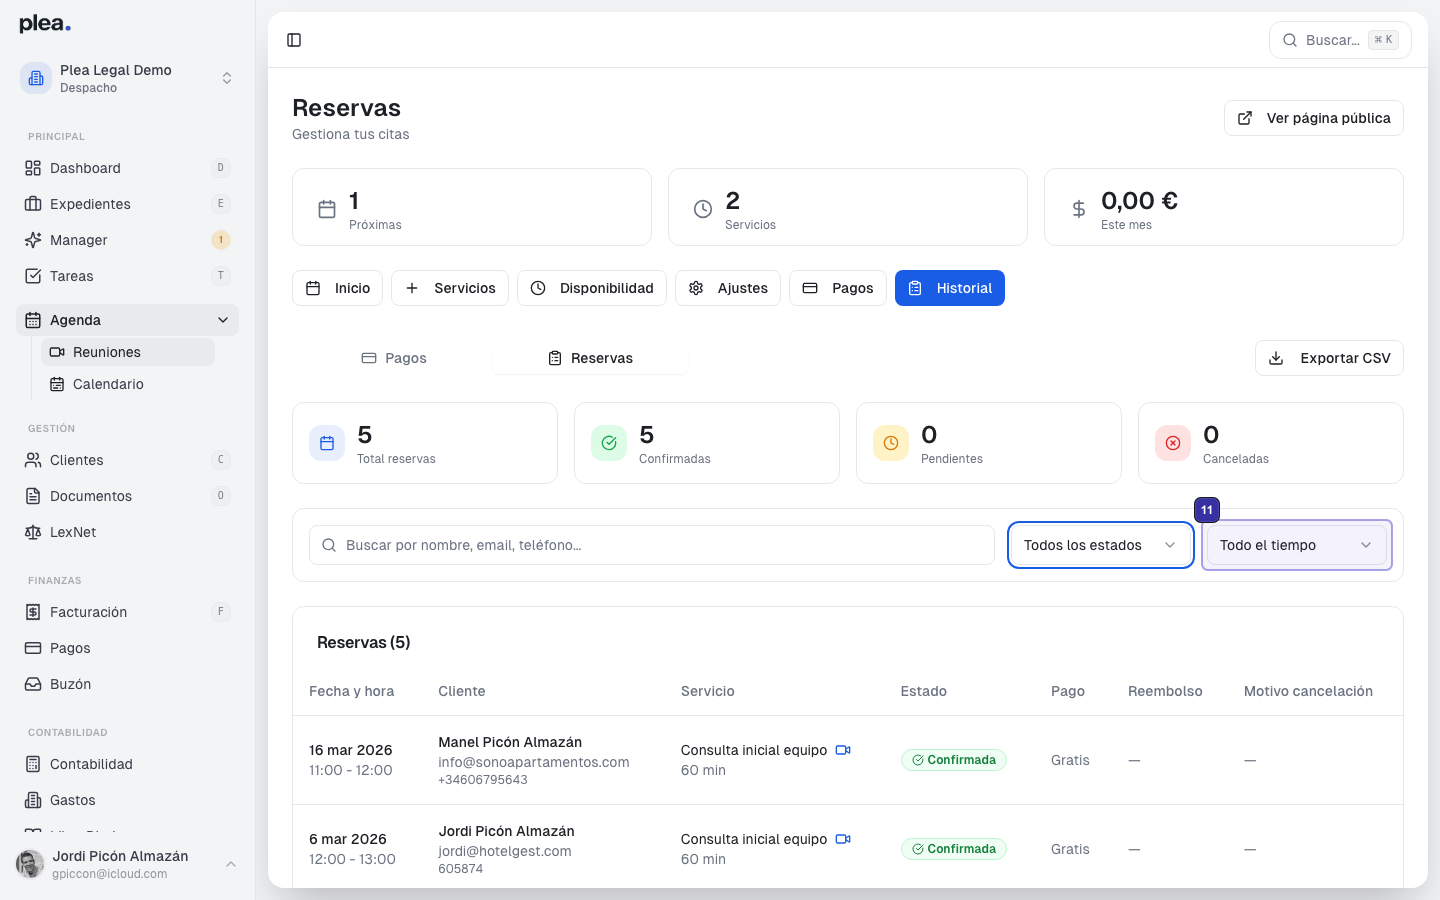
Task: Click video icon for 6 mar 2026 booking
Action: (843, 839)
